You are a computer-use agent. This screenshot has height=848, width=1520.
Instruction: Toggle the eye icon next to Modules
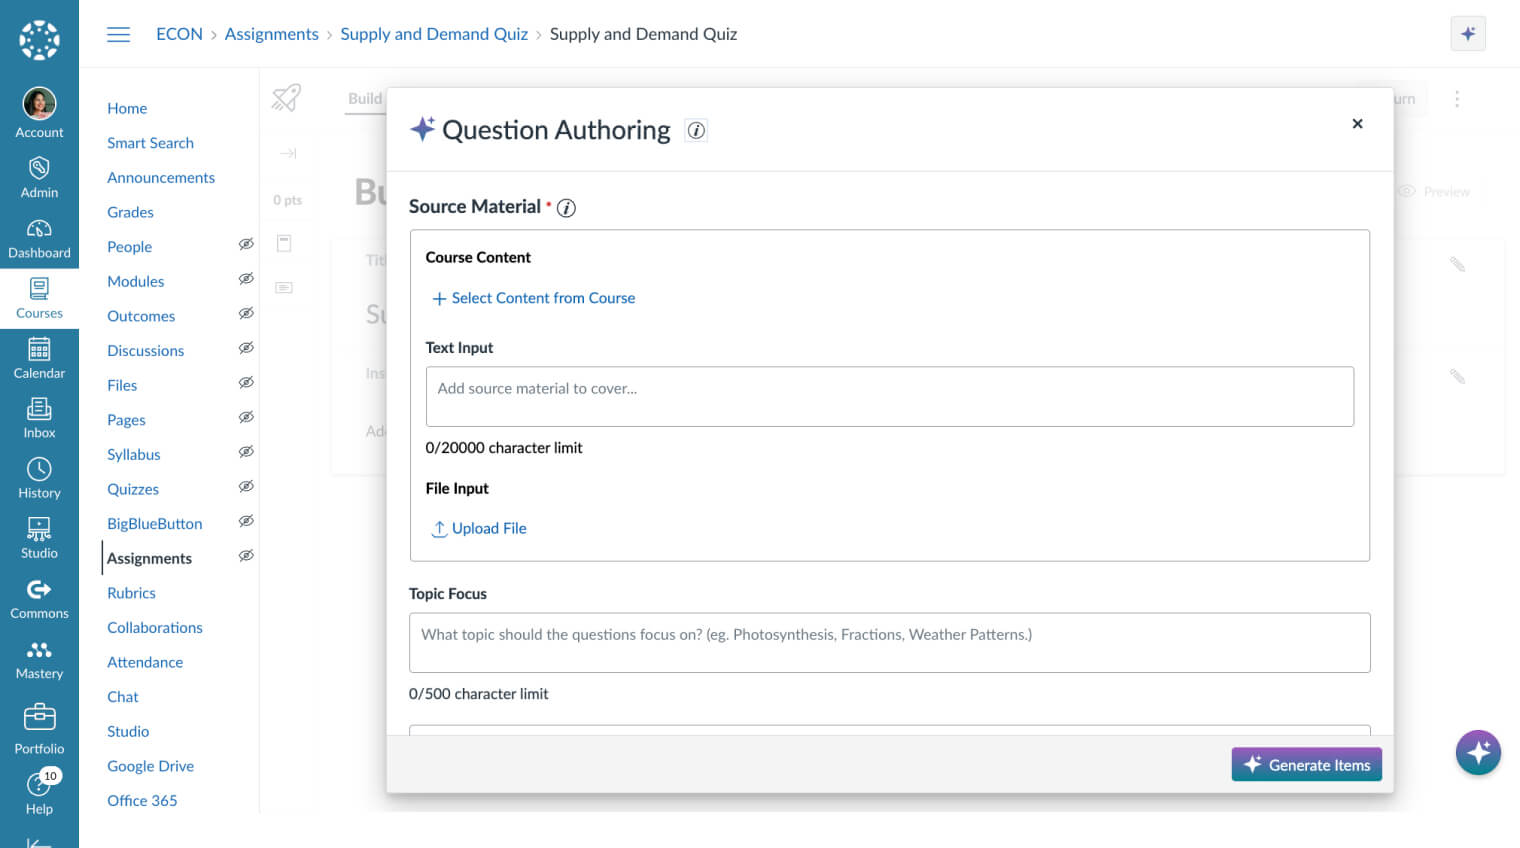(246, 280)
